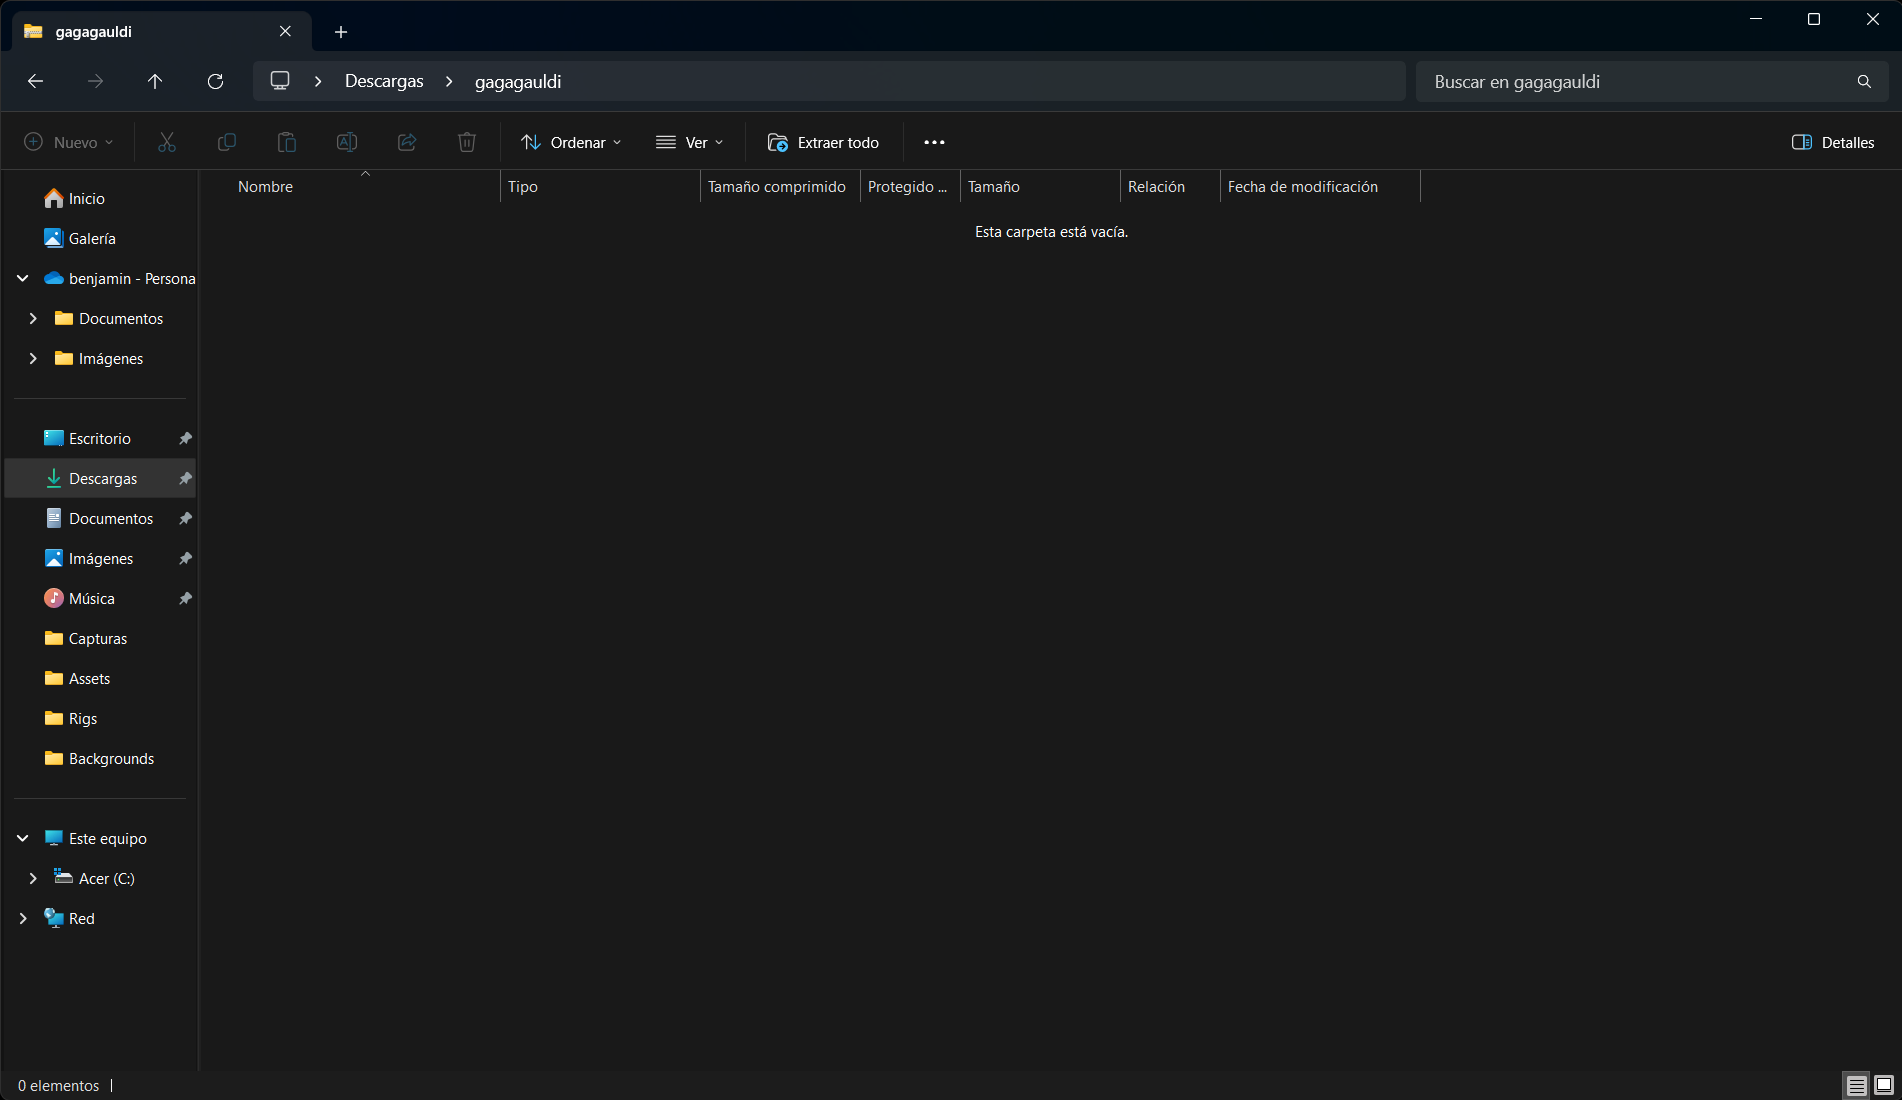
Task: Switch to large icons view in status bar
Action: click(x=1884, y=1085)
